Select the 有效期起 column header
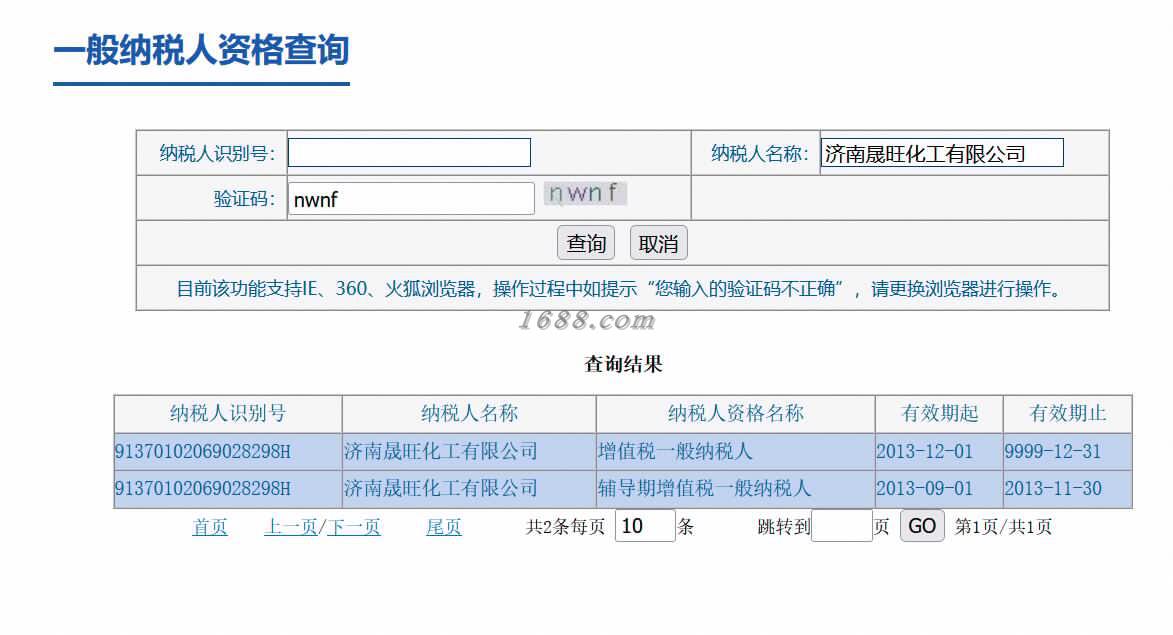 click(x=939, y=414)
